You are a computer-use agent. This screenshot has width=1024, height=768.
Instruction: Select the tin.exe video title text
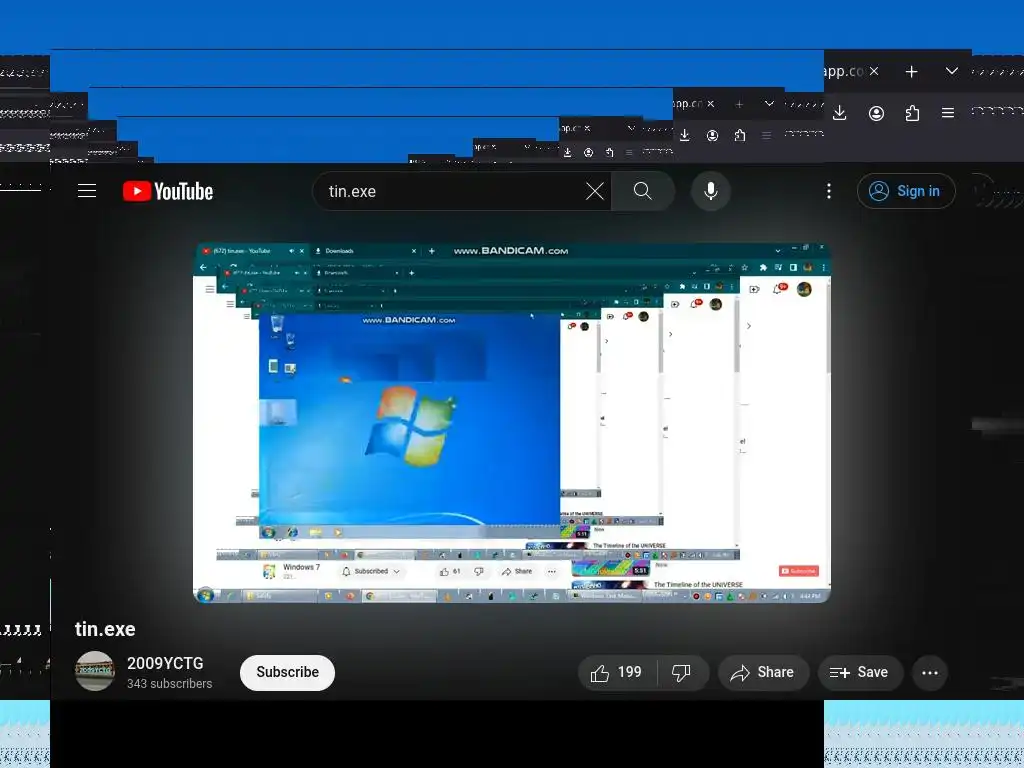[105, 629]
